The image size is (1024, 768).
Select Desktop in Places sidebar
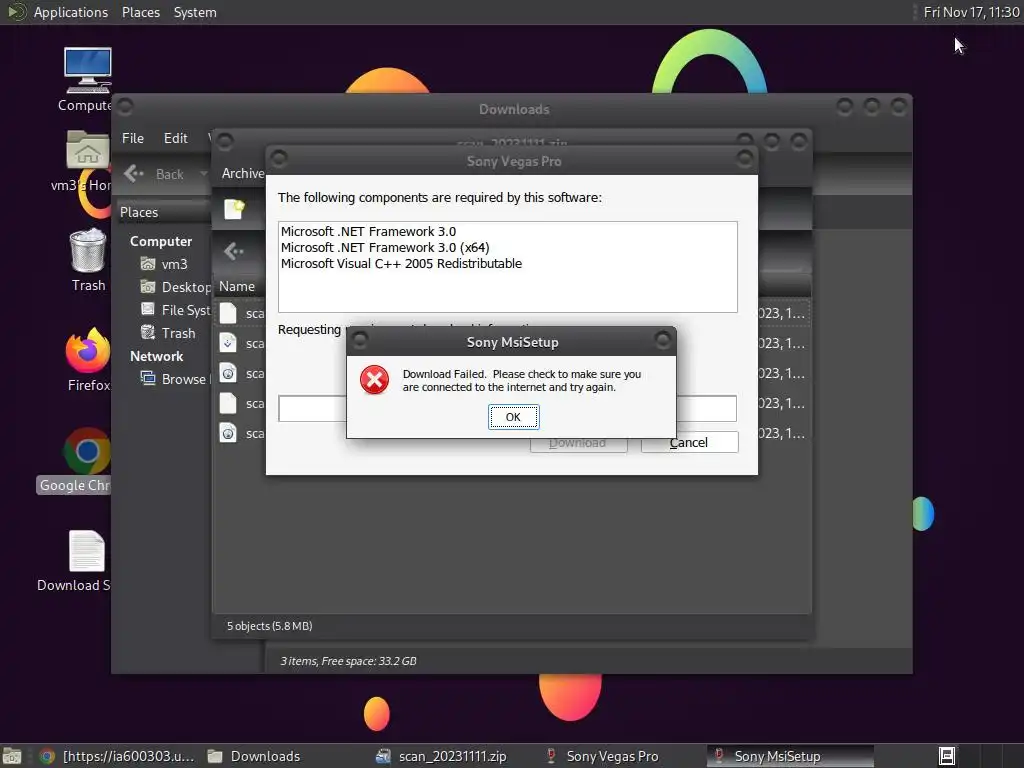175,287
